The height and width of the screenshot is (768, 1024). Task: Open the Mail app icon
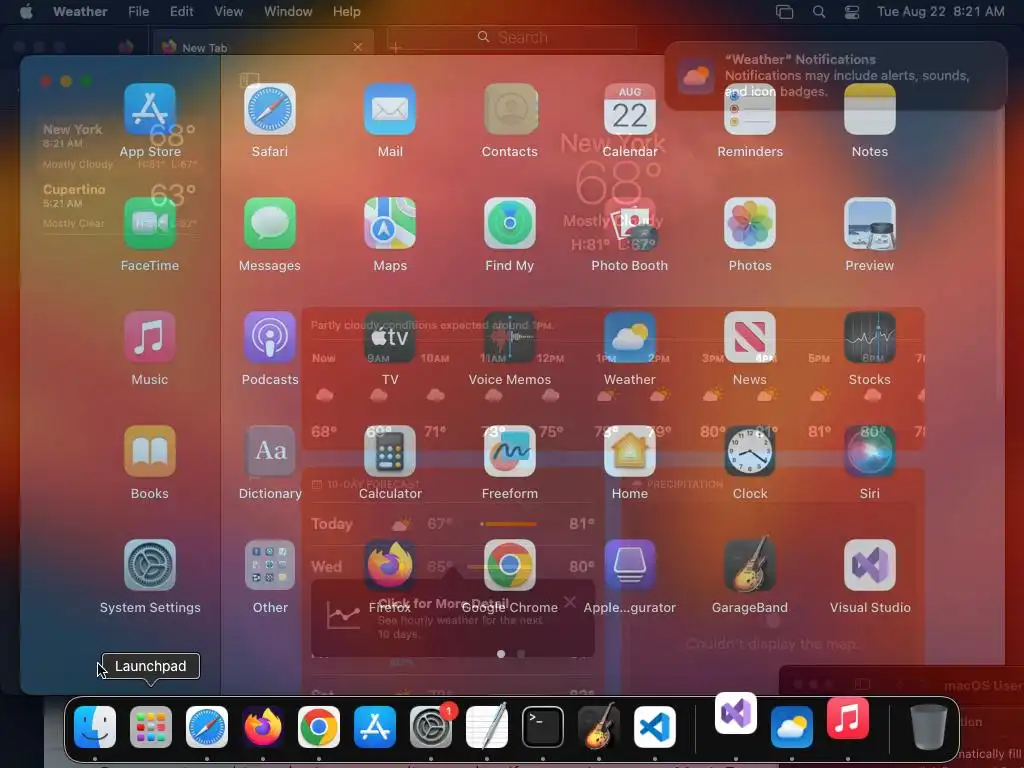390,109
